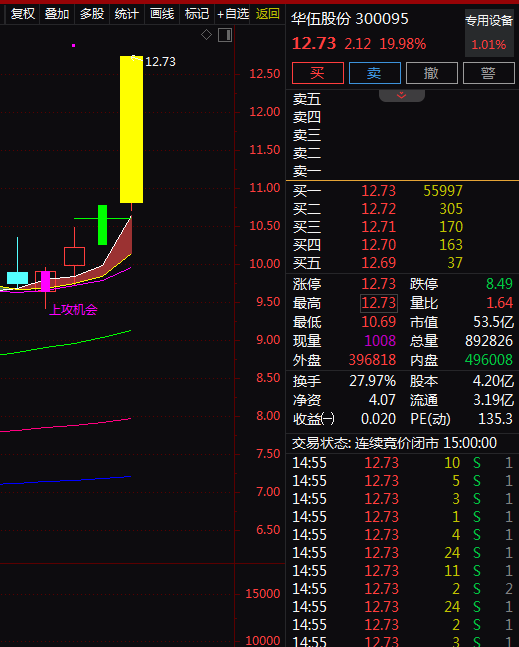Click the yellow 返回 return button

click(x=268, y=14)
